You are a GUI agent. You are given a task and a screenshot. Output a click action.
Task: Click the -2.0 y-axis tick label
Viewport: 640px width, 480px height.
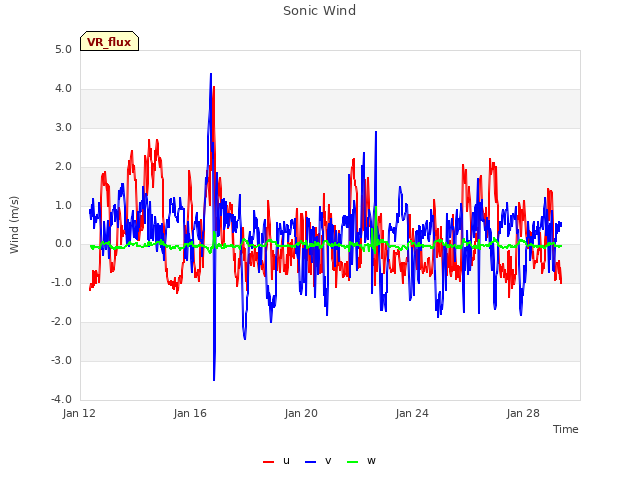click(61, 322)
